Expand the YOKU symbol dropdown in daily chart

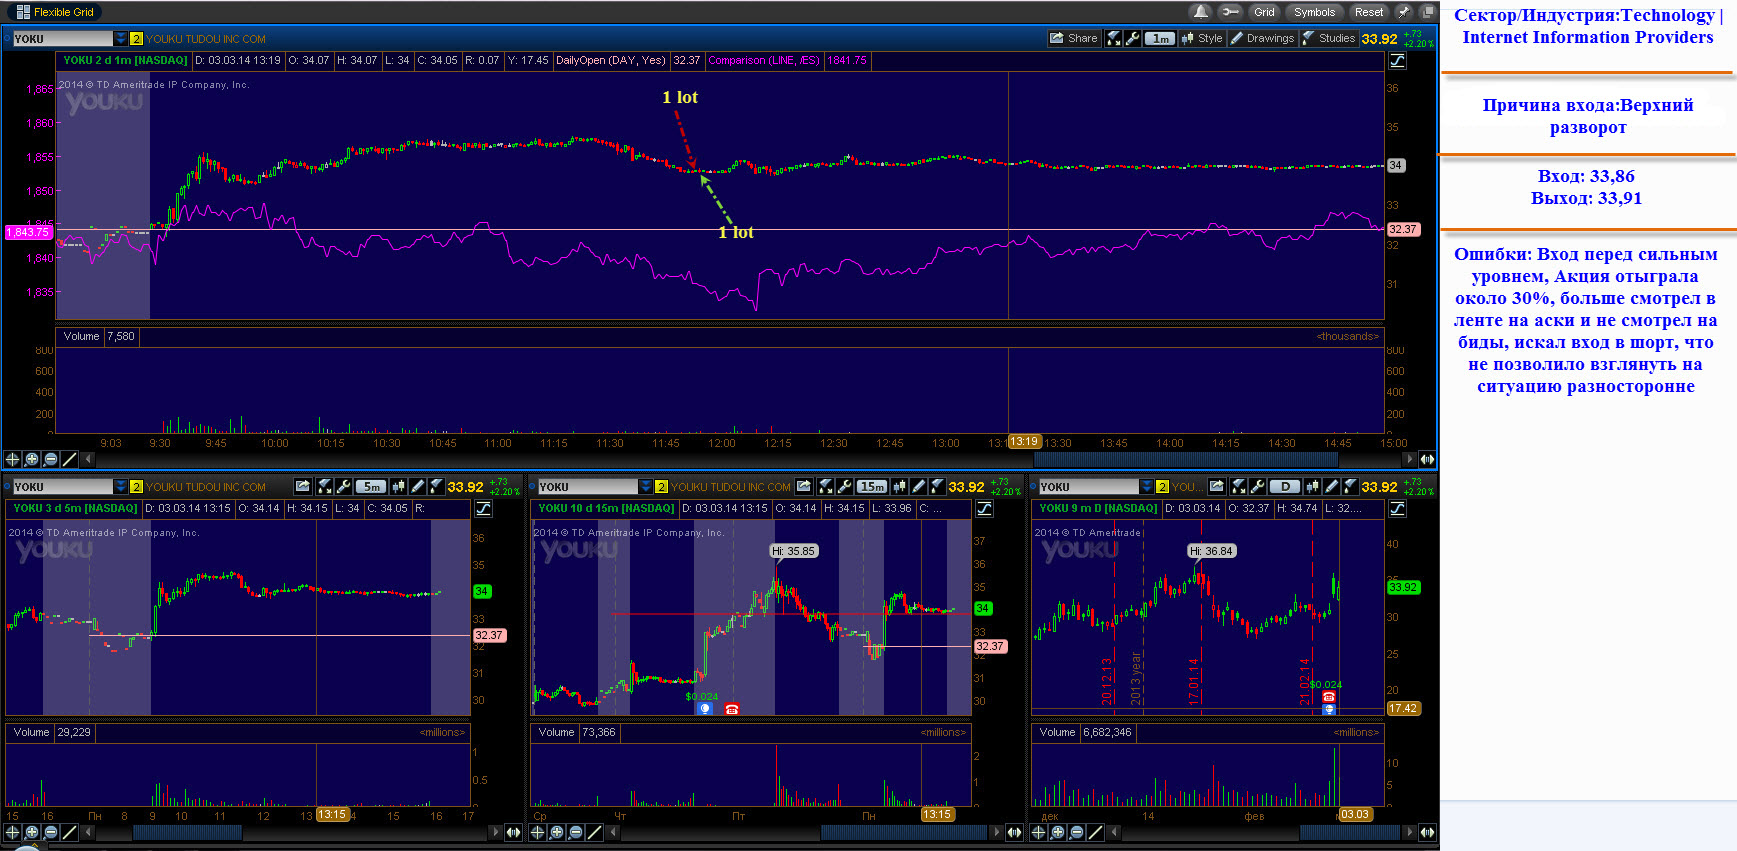(x=1147, y=486)
